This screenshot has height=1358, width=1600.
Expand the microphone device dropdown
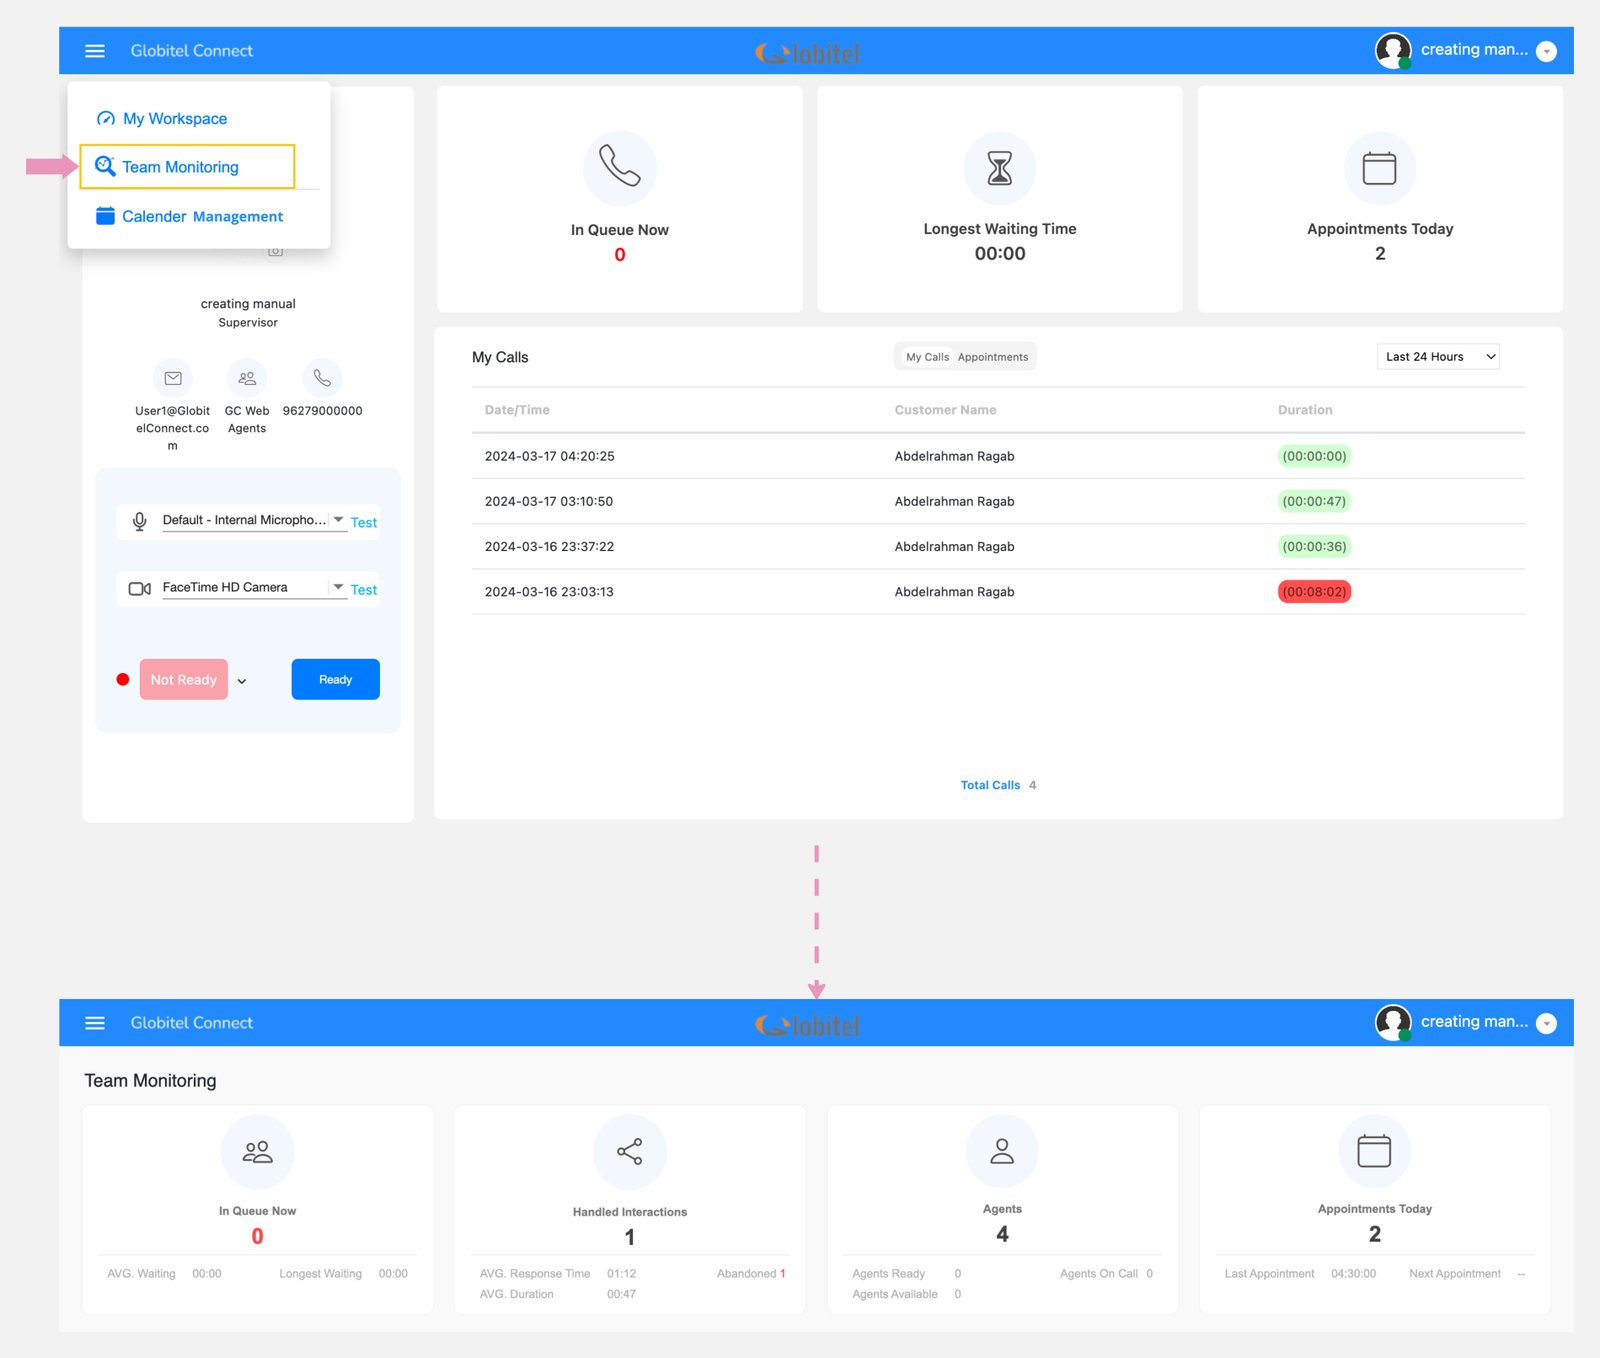[x=338, y=520]
